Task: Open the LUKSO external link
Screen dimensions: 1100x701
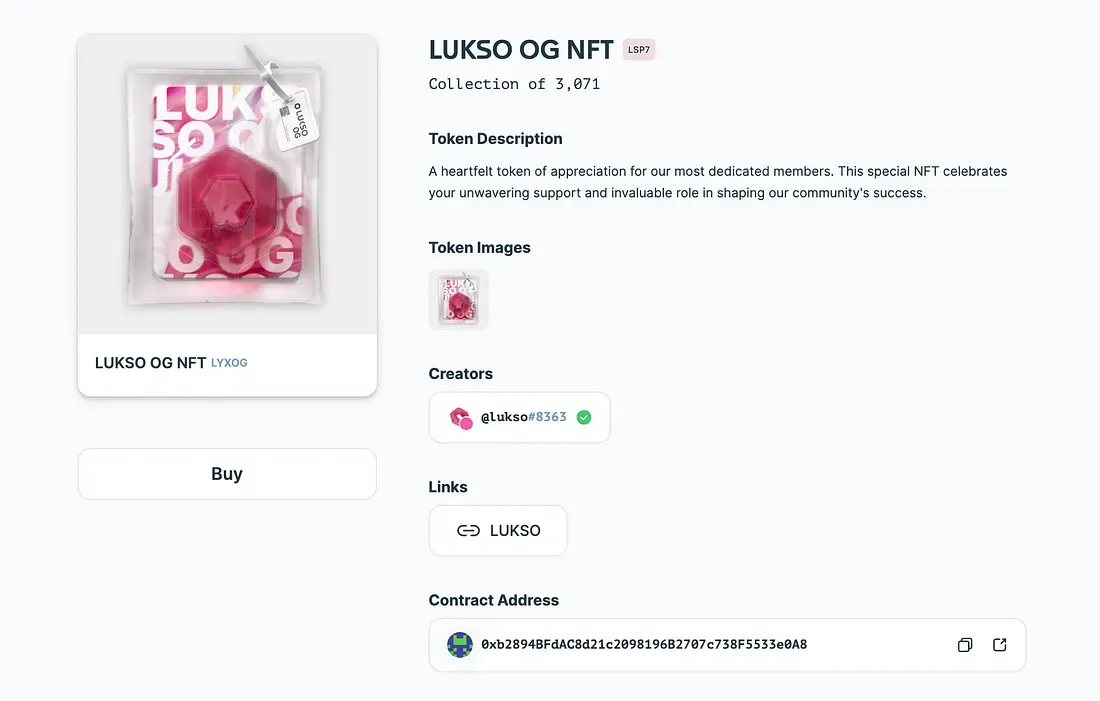Action: tap(498, 530)
